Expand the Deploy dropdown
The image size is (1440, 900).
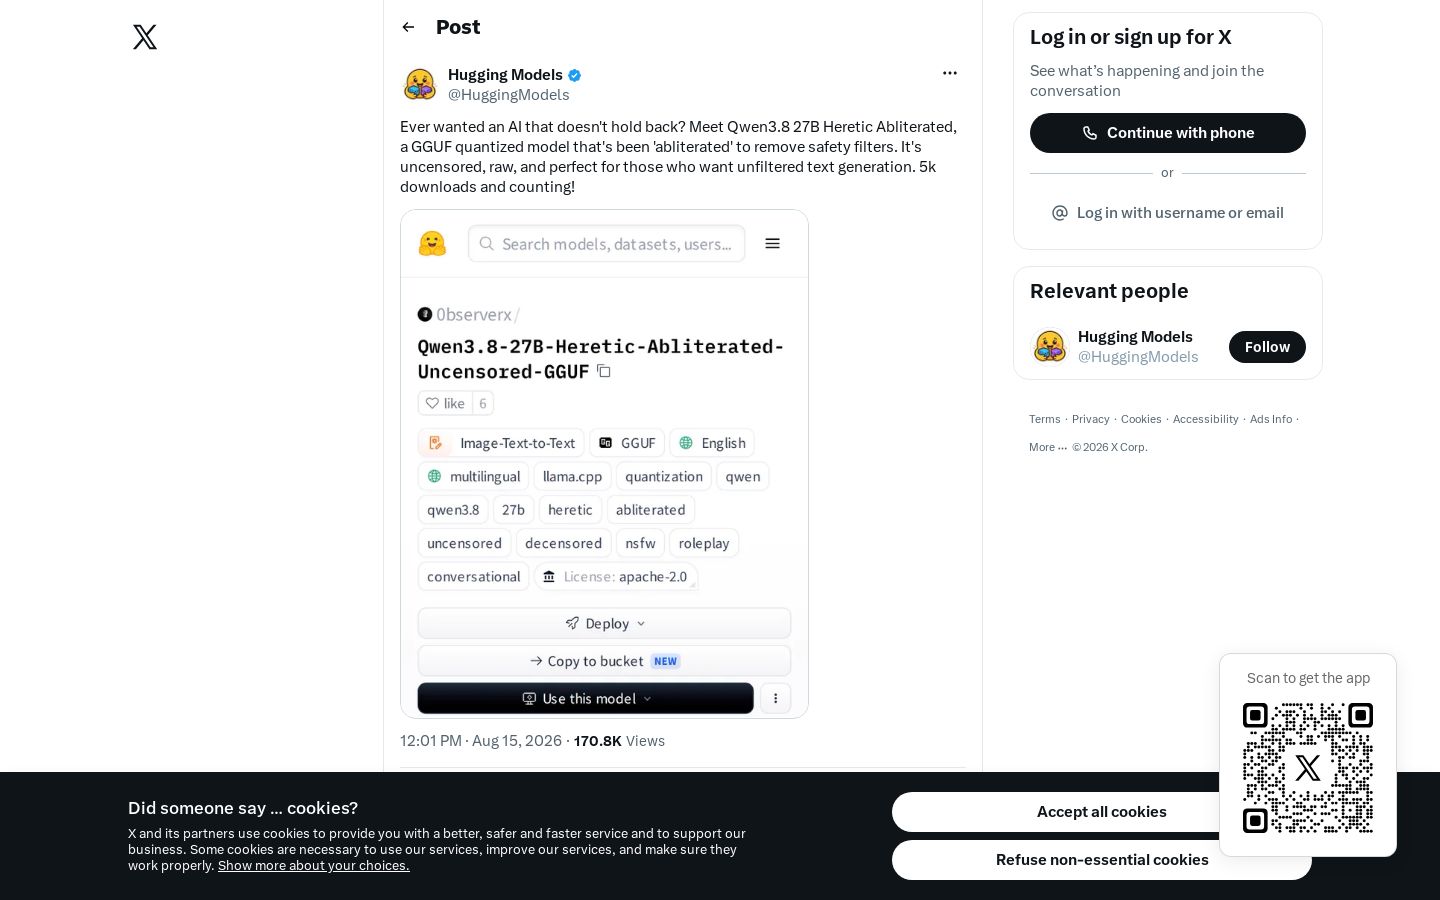(604, 623)
